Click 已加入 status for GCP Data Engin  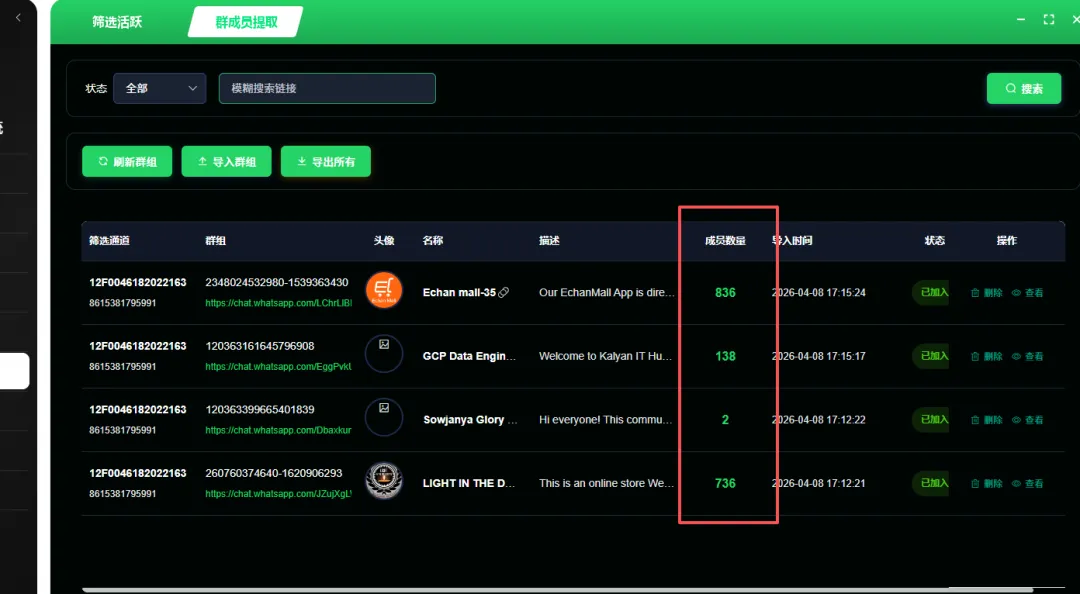click(931, 356)
